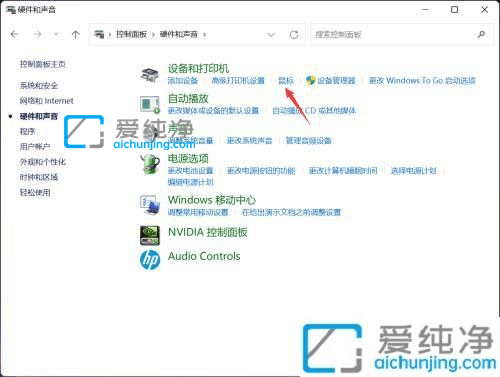Click the search control panel input box
This screenshot has width=500, height=377.
coord(402,34)
